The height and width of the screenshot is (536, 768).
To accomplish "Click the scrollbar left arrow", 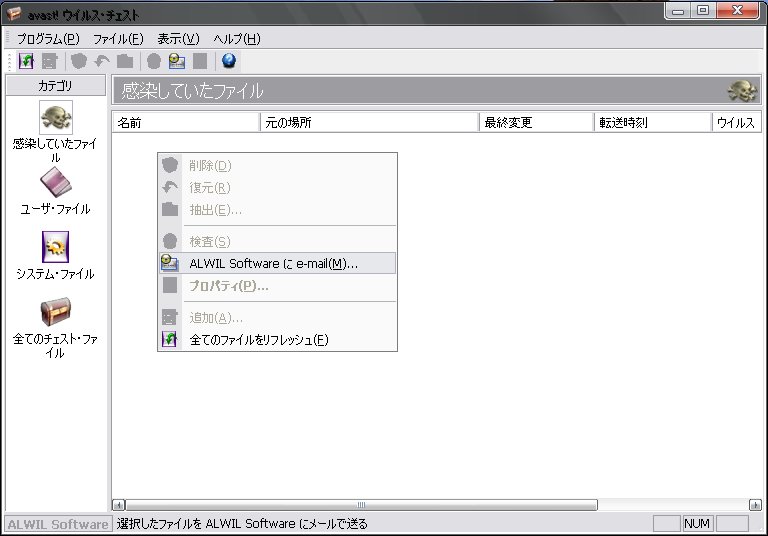I will pos(119,505).
